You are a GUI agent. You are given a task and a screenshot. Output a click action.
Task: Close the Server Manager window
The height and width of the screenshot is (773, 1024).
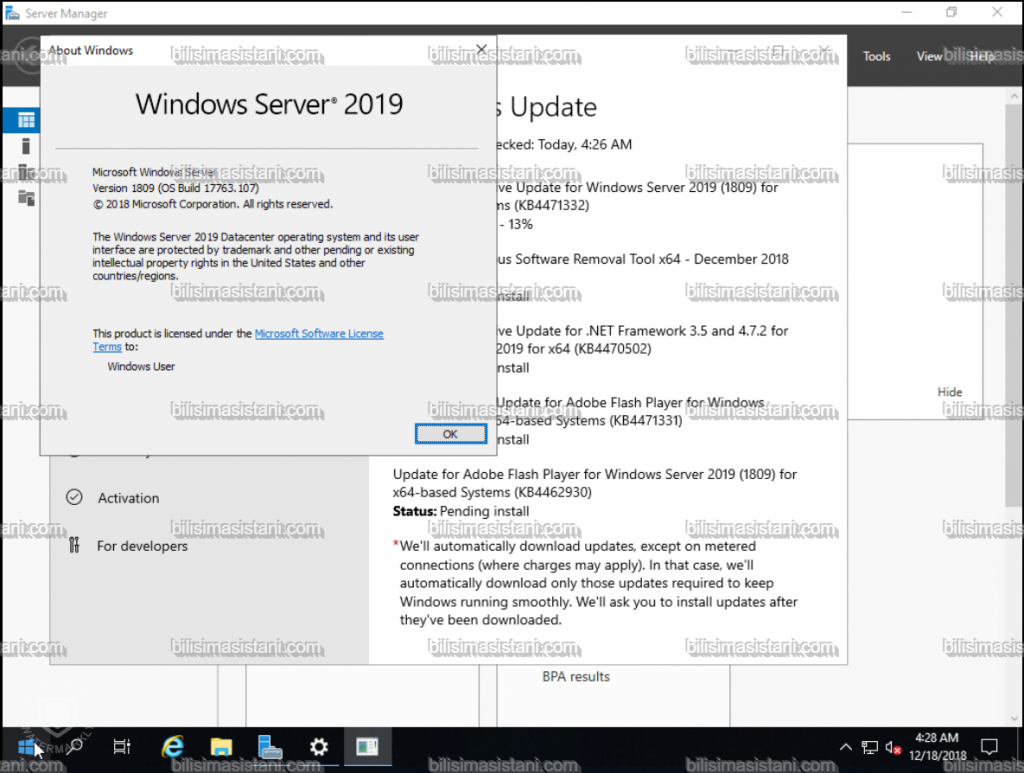pos(997,12)
